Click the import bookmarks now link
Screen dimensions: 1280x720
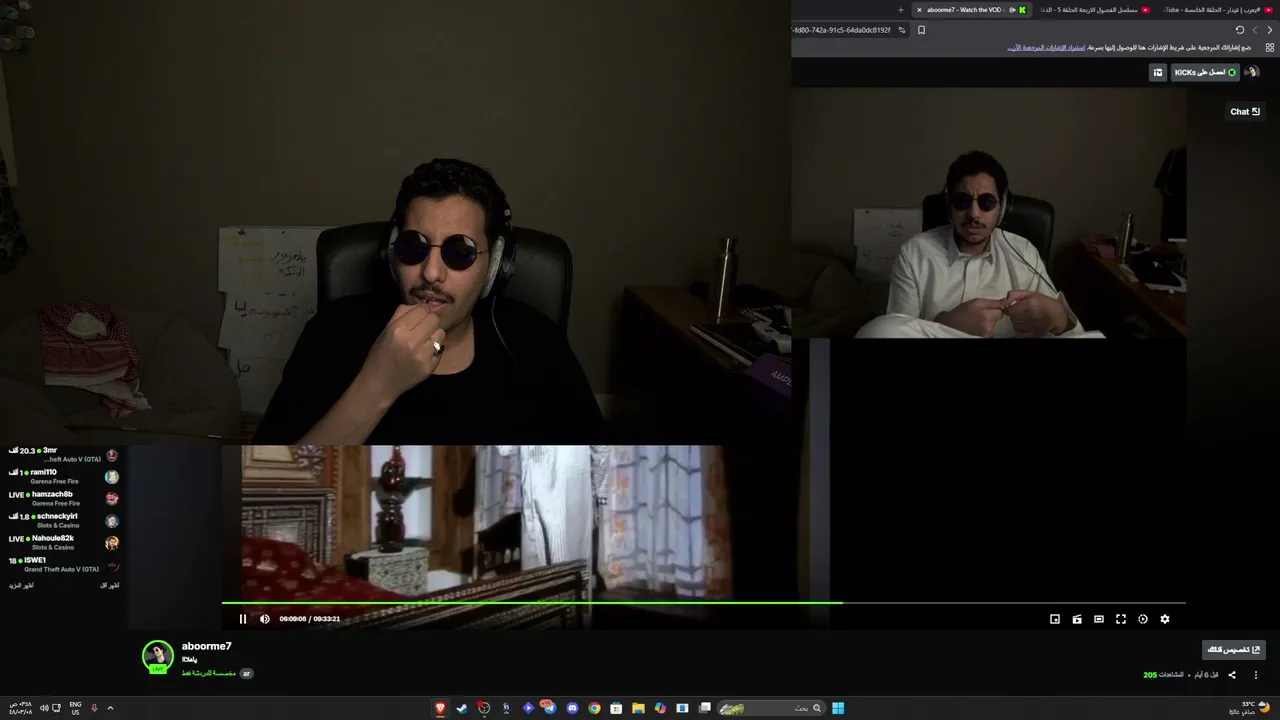pyautogui.click(x=1046, y=47)
